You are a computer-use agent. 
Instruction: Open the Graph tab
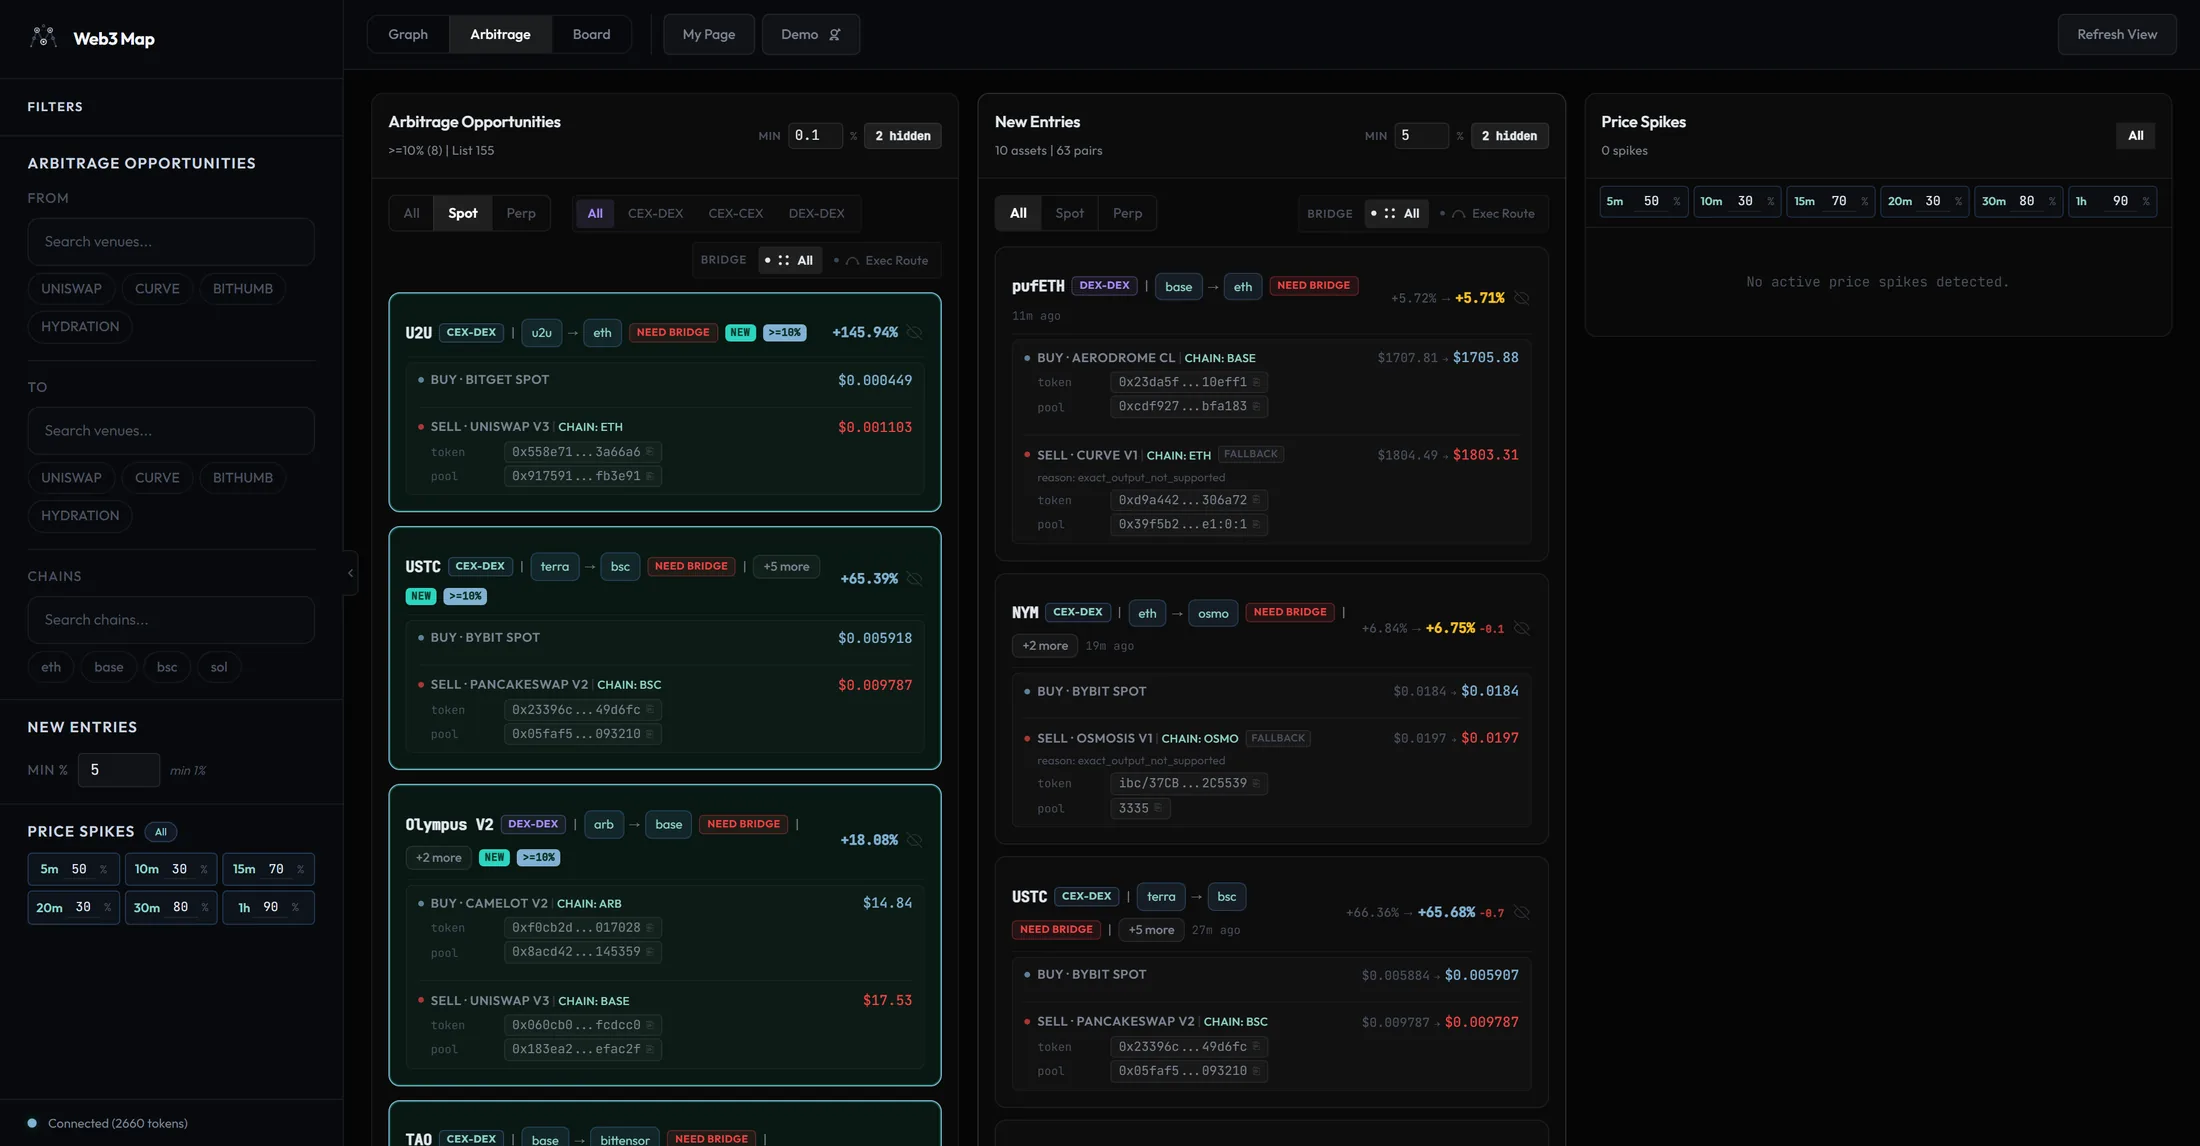(x=408, y=35)
